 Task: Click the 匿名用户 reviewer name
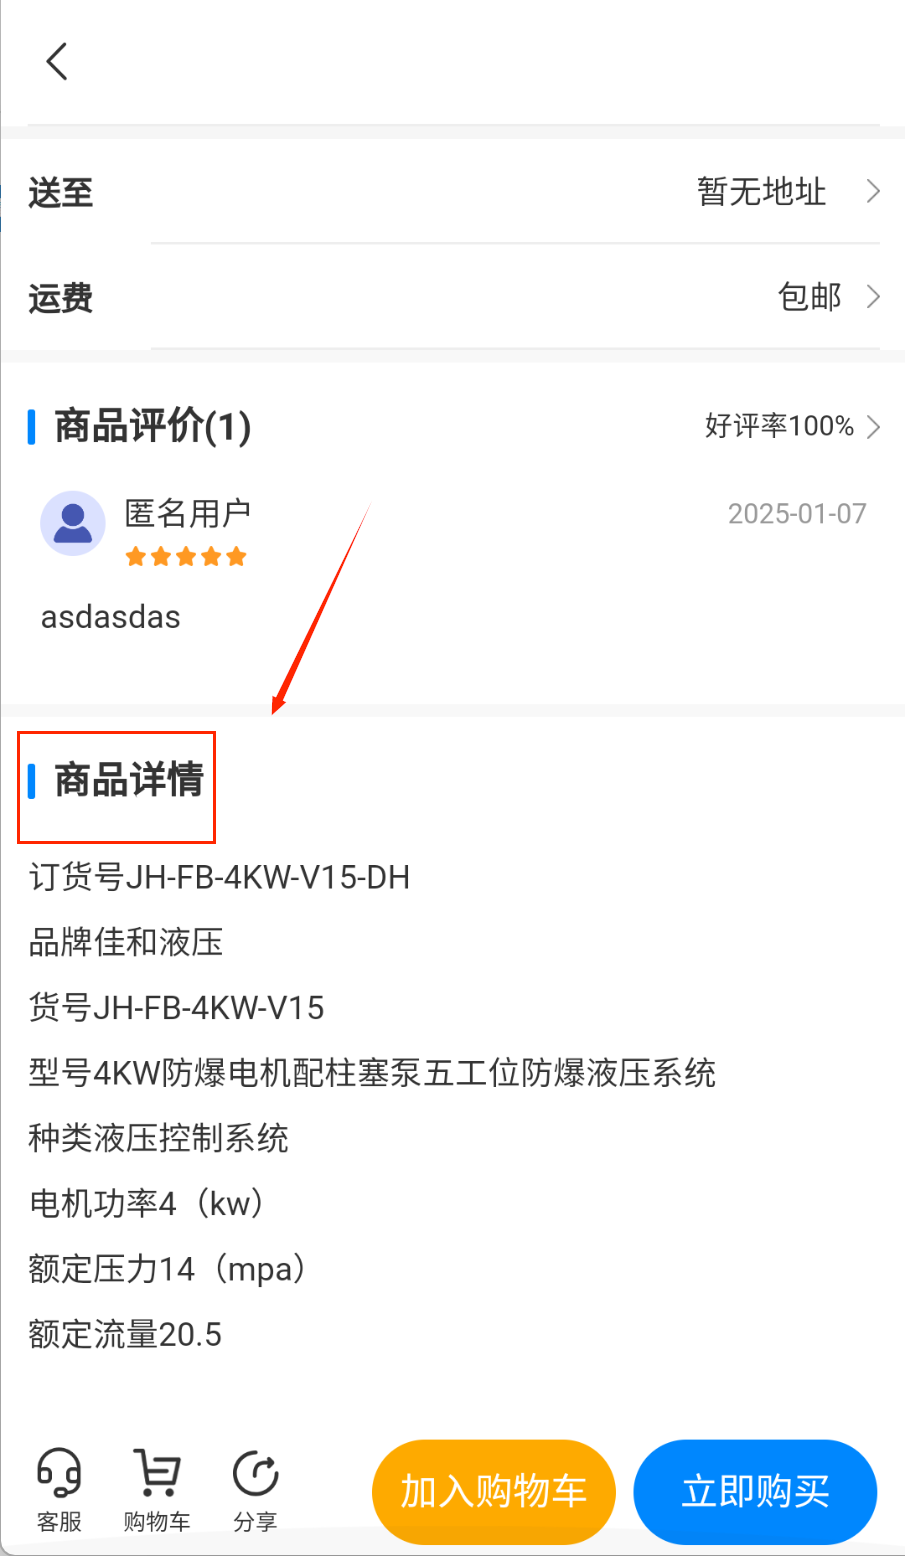[187, 513]
